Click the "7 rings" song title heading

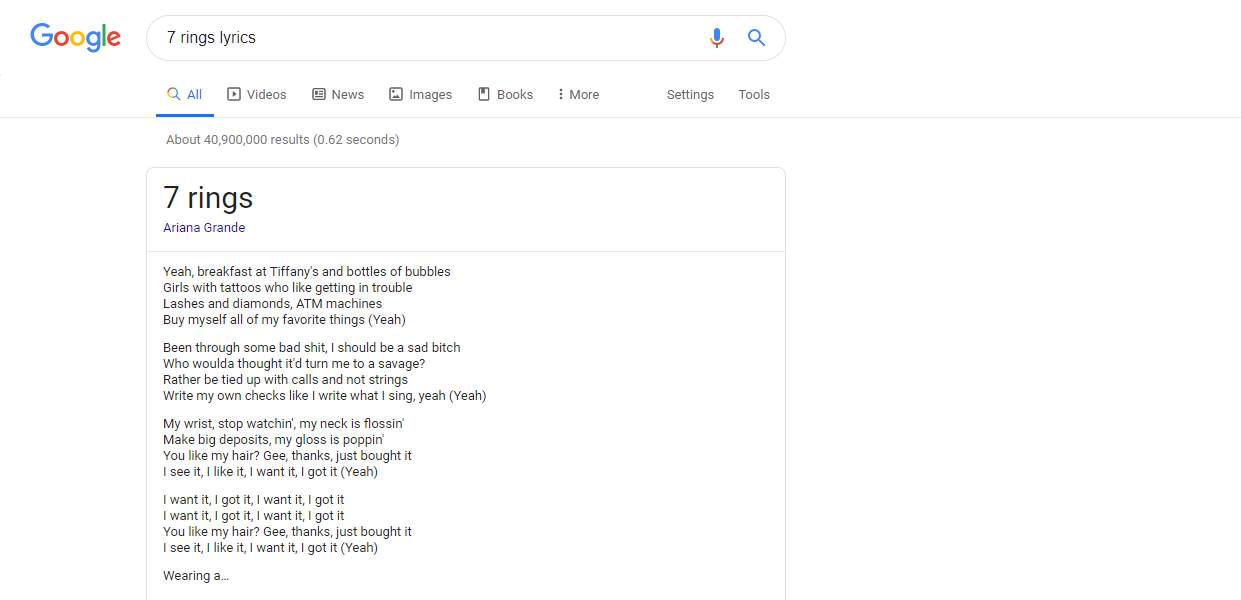208,198
